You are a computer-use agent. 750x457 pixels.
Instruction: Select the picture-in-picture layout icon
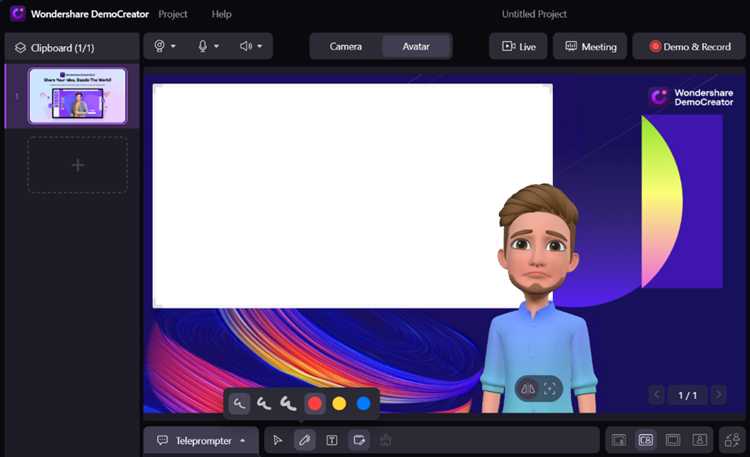[646, 440]
